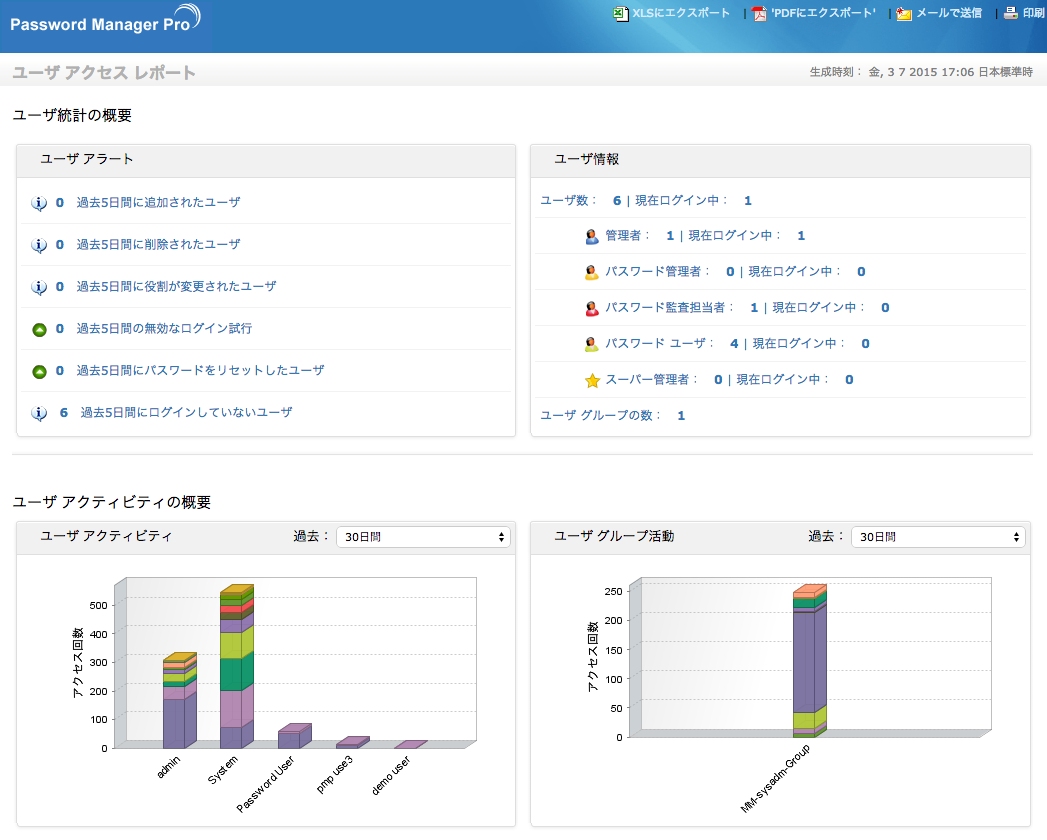Click the XLS export spreadsheet icon
The height and width of the screenshot is (840, 1047).
click(620, 13)
